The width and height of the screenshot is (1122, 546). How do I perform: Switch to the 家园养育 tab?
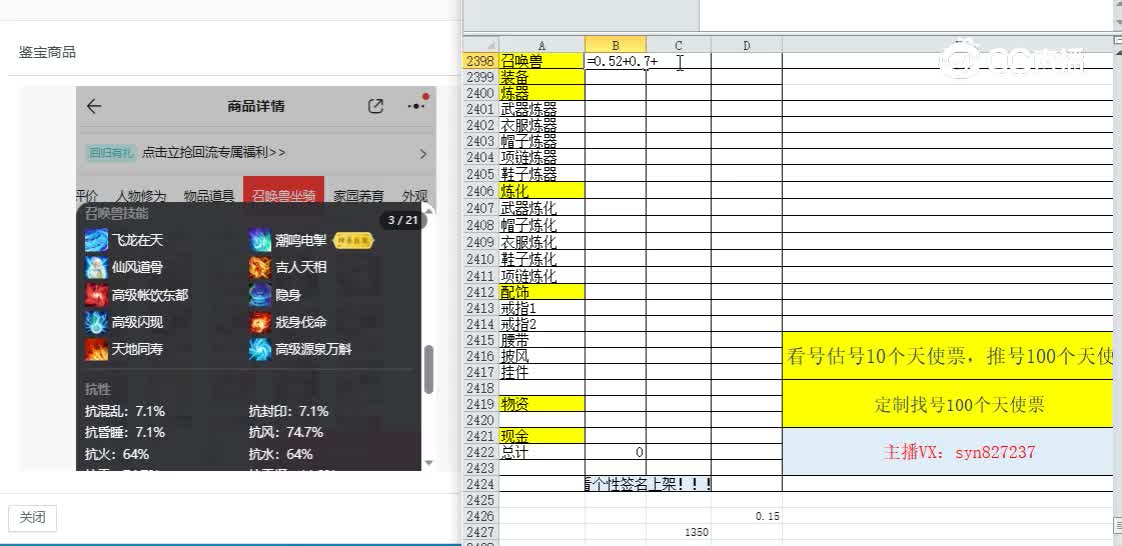358,195
